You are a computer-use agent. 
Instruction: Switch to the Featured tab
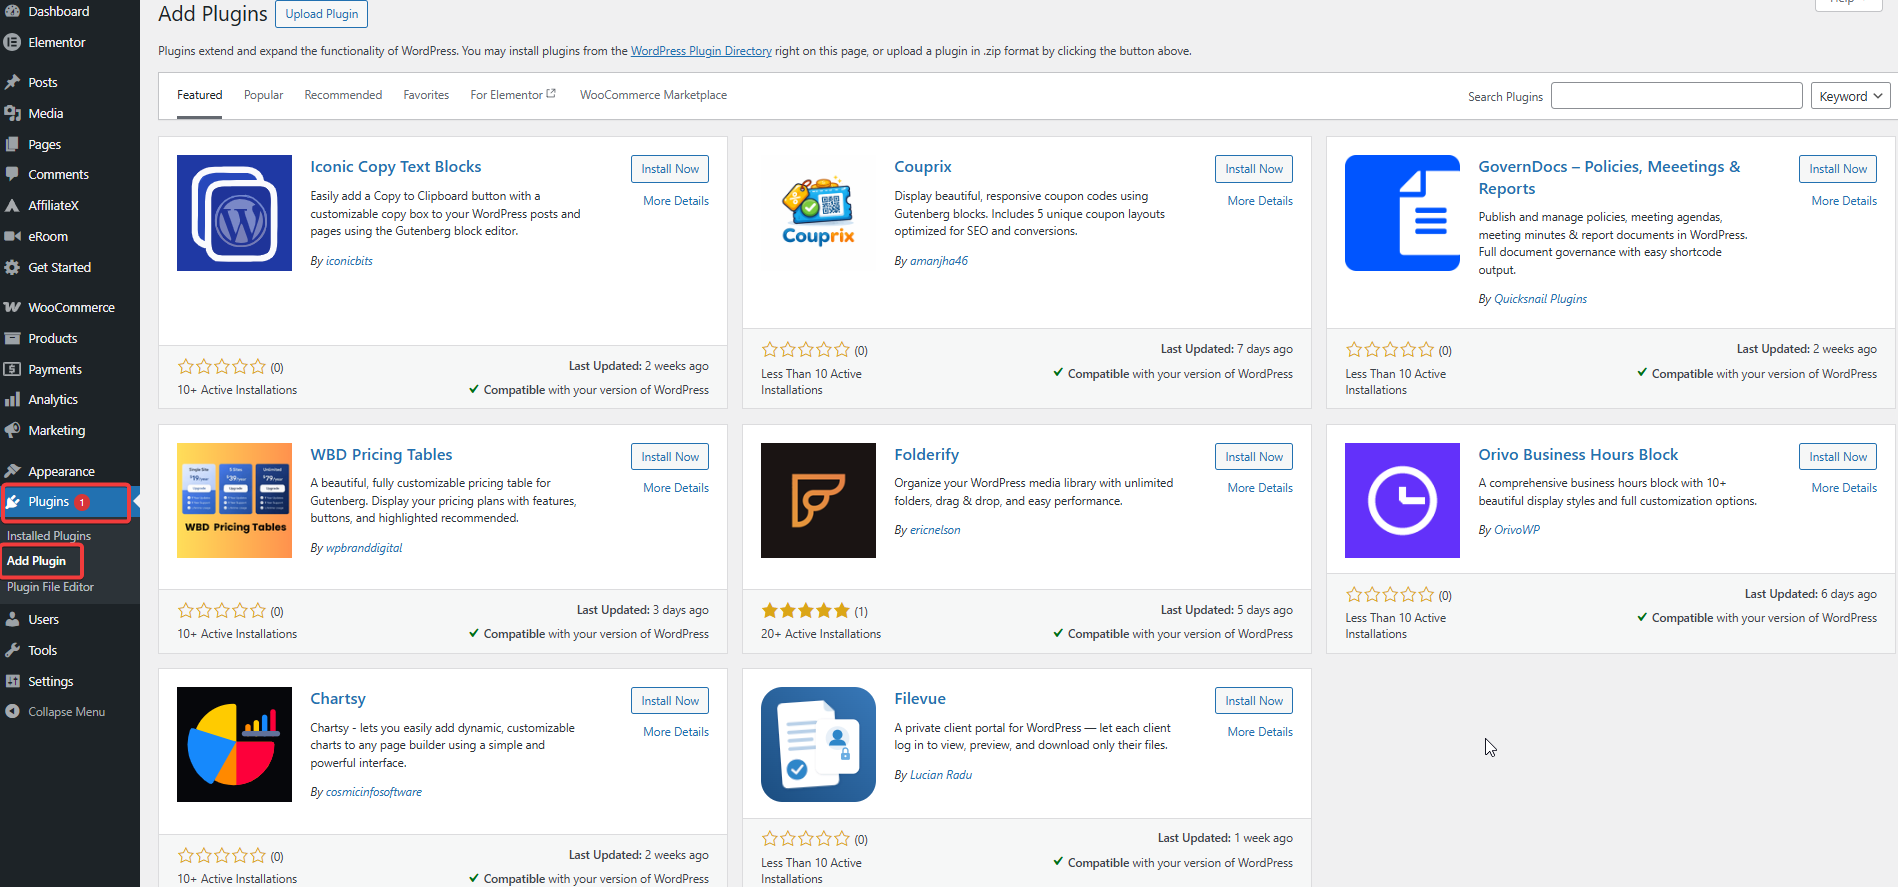click(200, 95)
